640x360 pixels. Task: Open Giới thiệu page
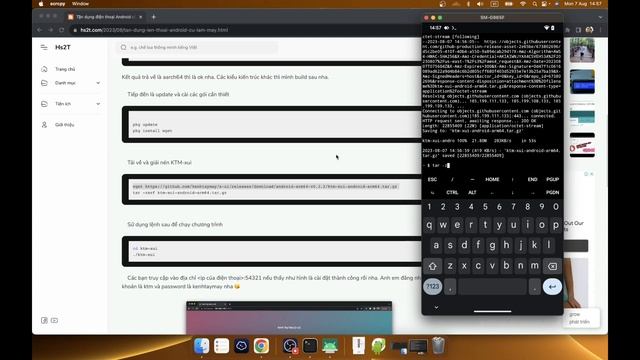tap(64, 124)
